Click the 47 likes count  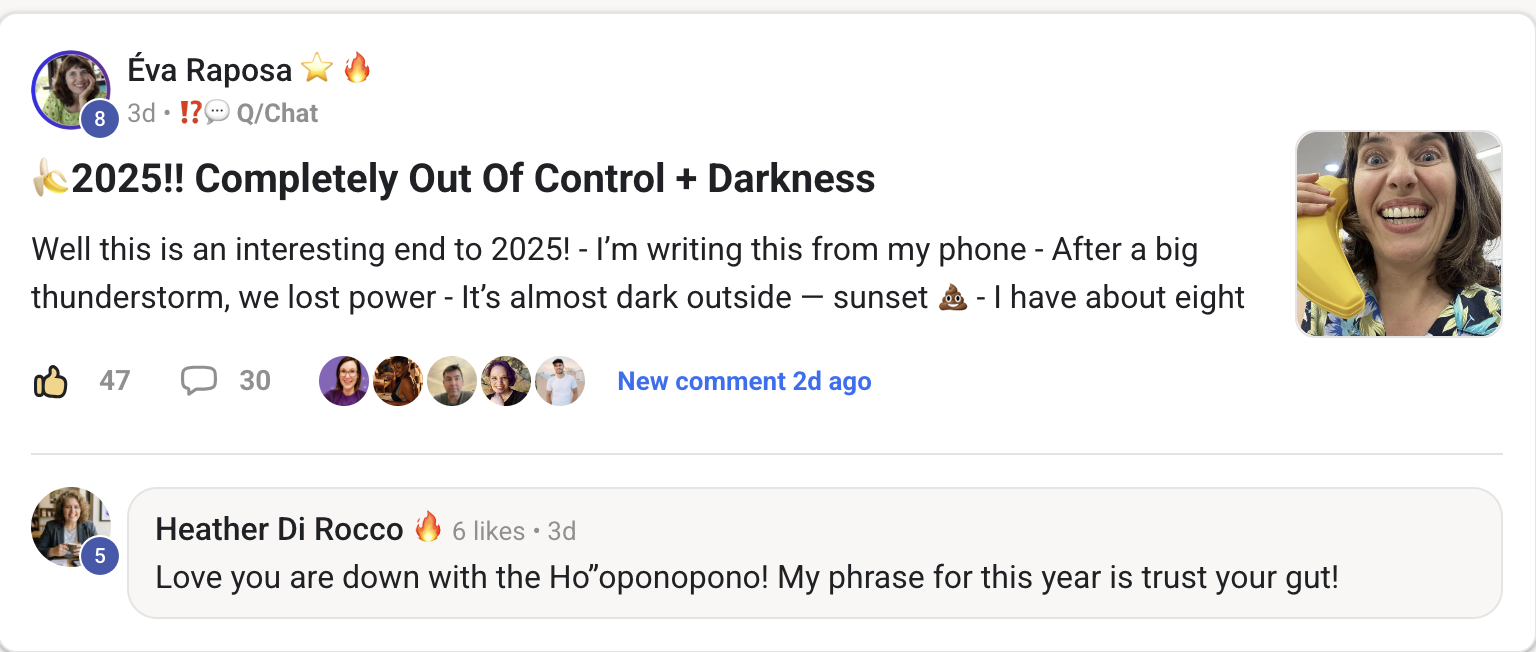(115, 381)
